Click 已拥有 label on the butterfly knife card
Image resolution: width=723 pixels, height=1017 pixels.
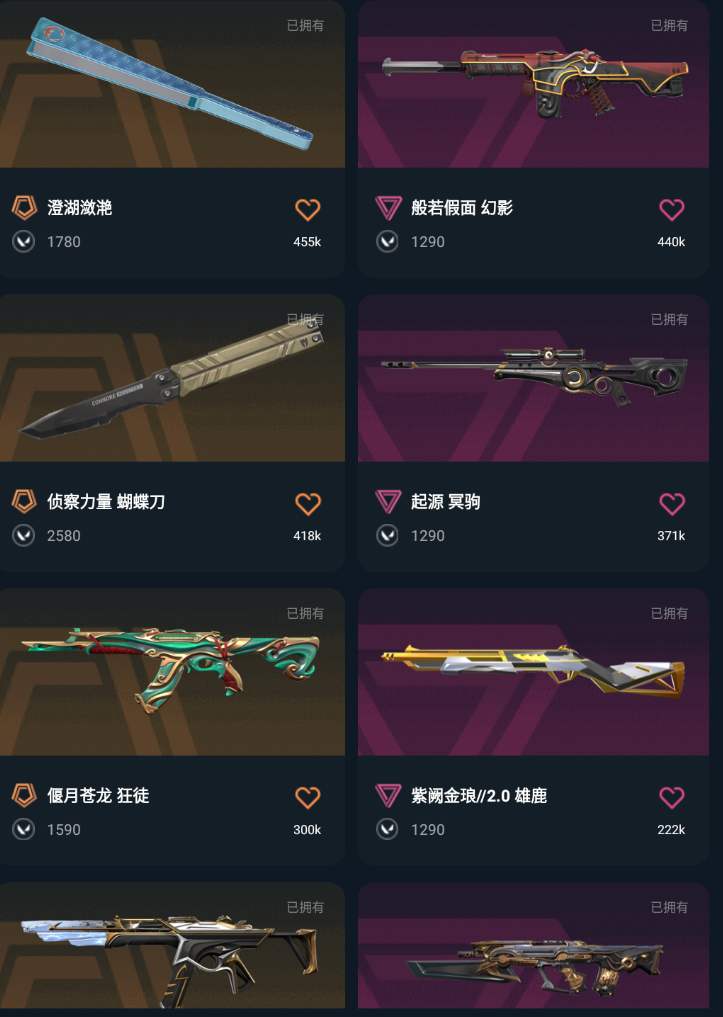305,319
